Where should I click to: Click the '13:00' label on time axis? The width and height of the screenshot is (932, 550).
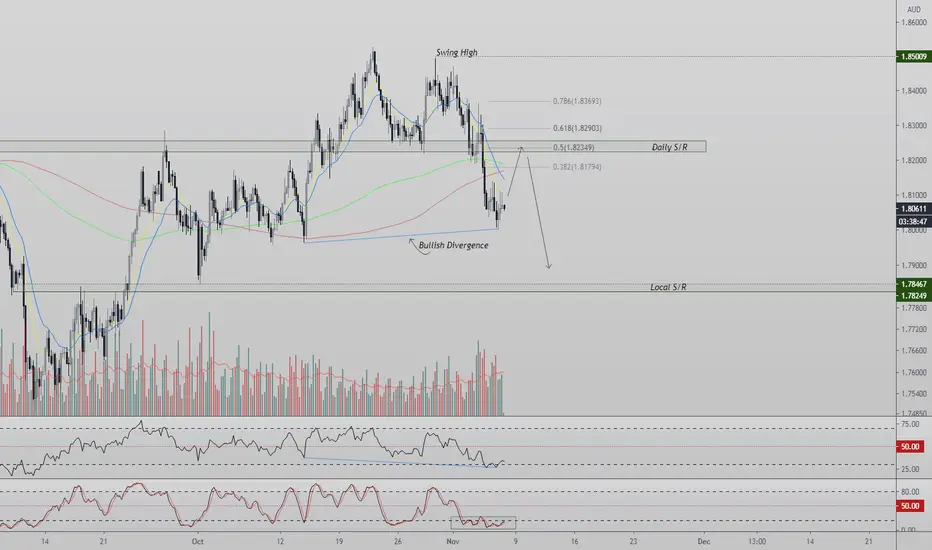pos(757,542)
